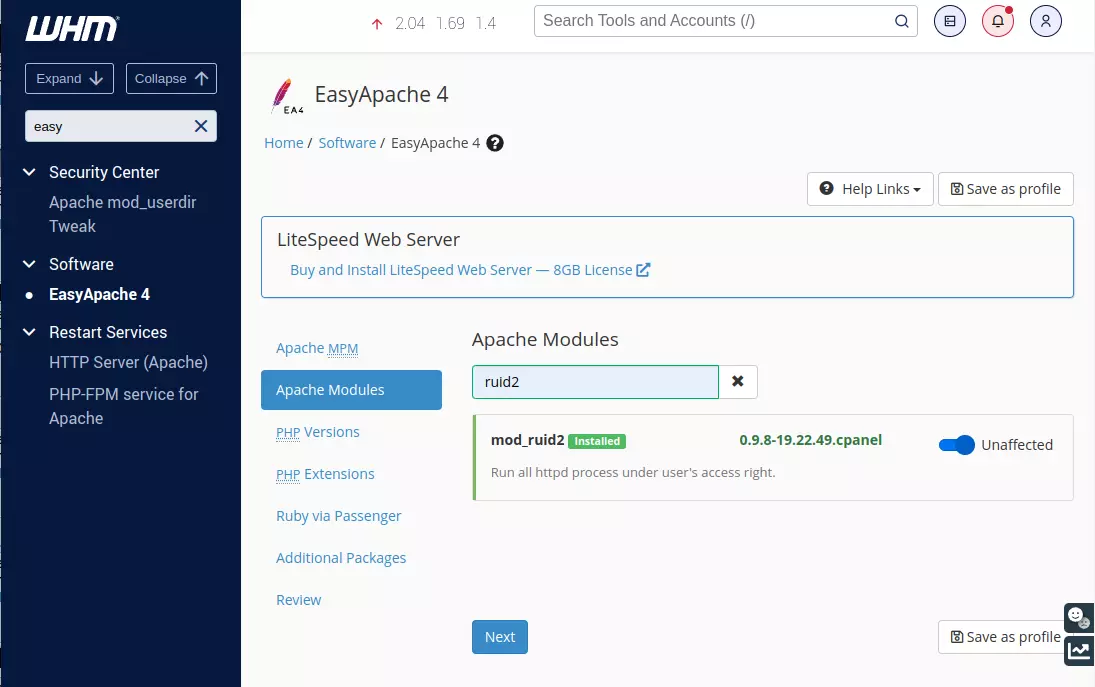Open the analytics graph icon

point(1078,651)
